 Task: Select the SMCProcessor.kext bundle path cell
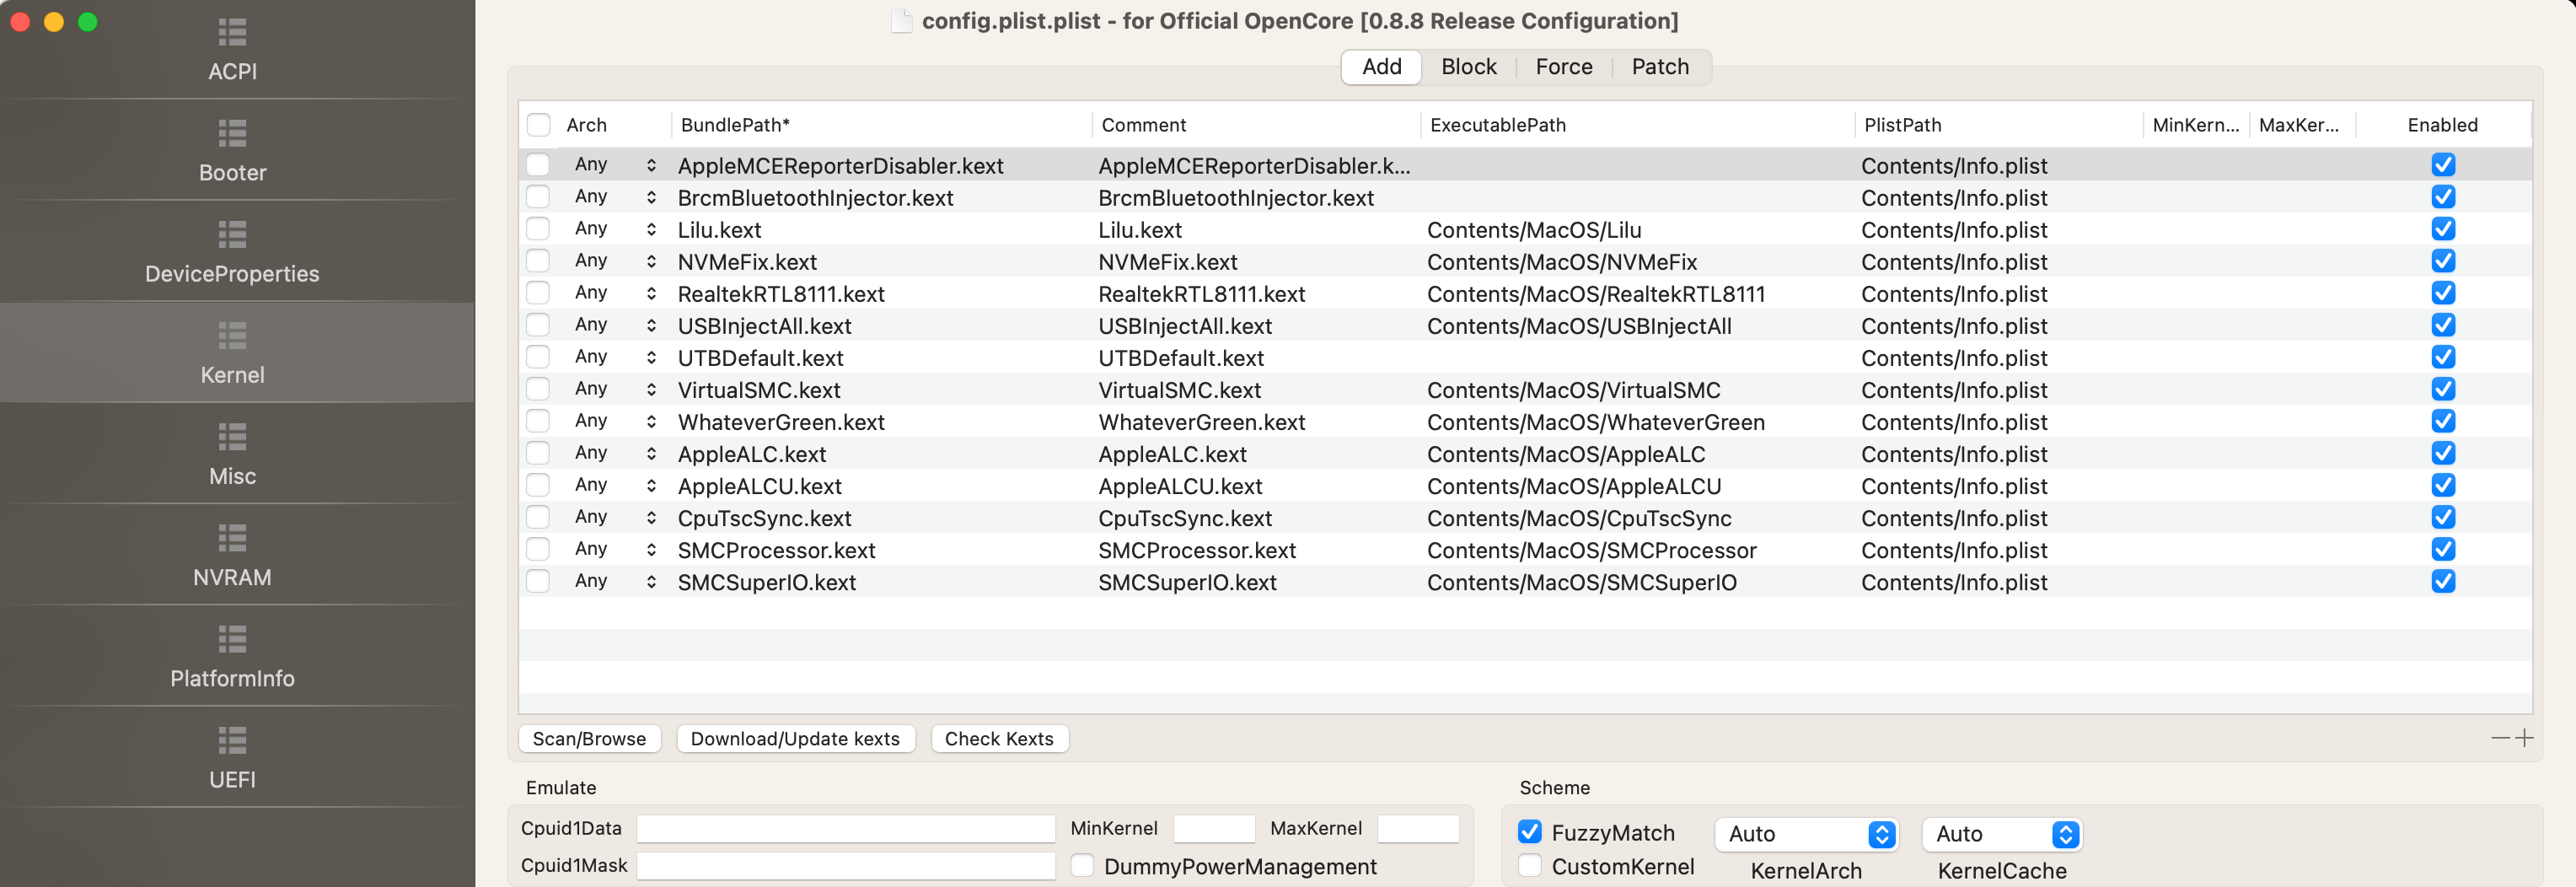click(x=776, y=550)
